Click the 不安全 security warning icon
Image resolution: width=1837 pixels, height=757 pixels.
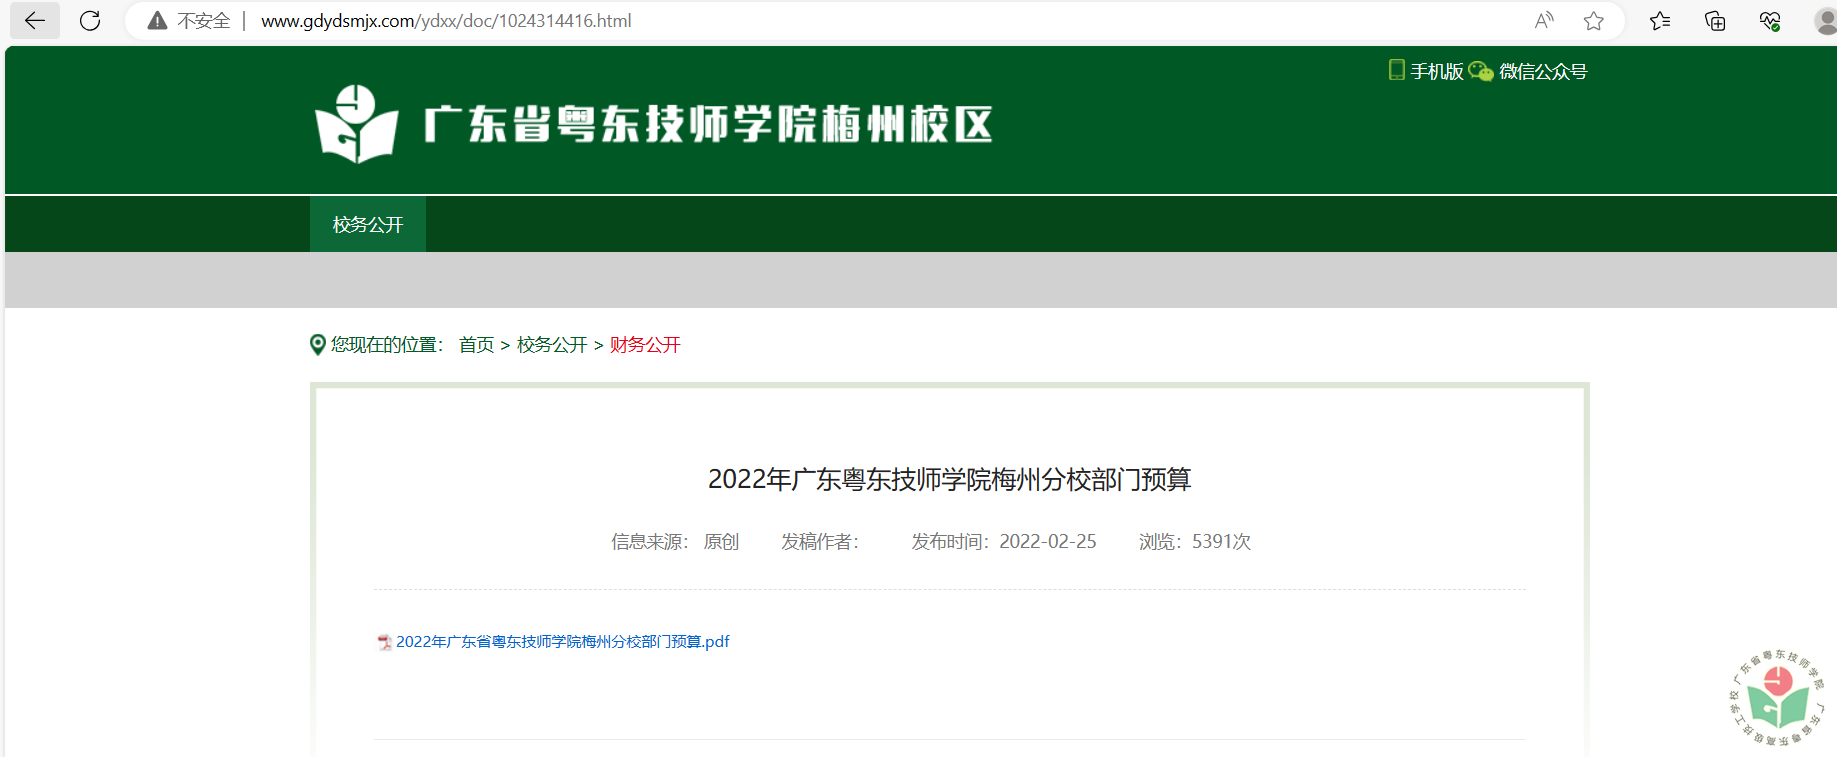[x=158, y=21]
